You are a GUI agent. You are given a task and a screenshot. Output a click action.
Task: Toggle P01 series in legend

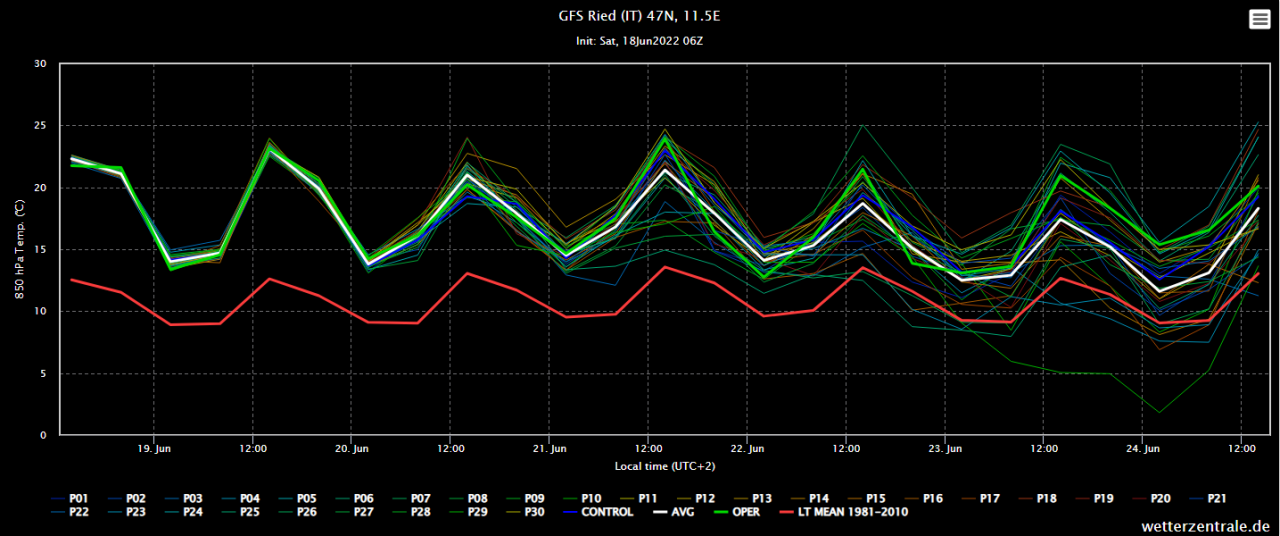(x=80, y=498)
